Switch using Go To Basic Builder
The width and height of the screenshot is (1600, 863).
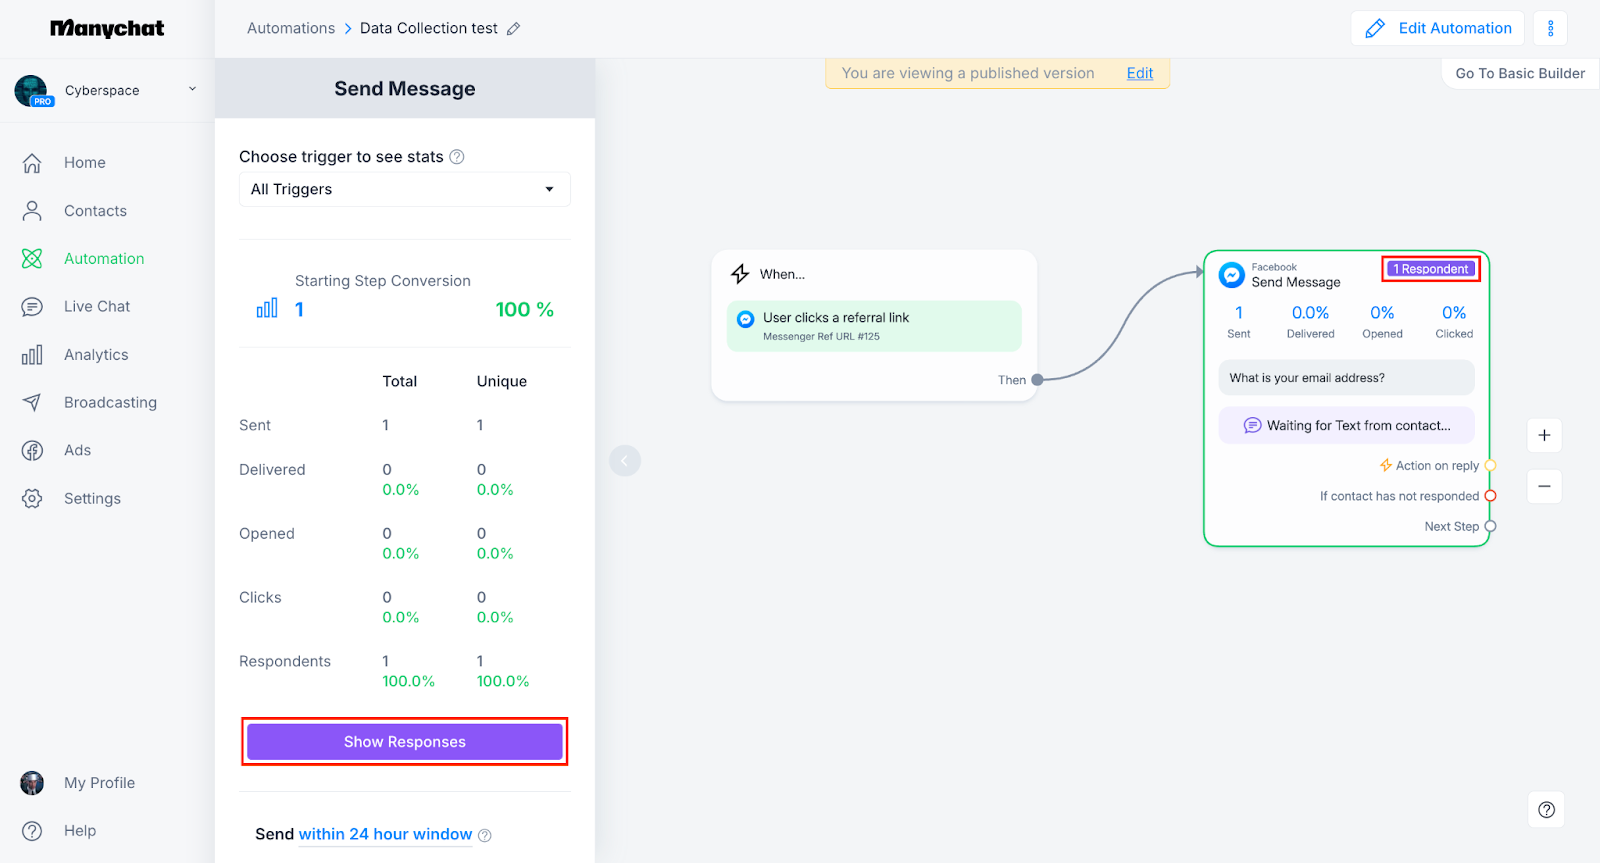point(1519,73)
